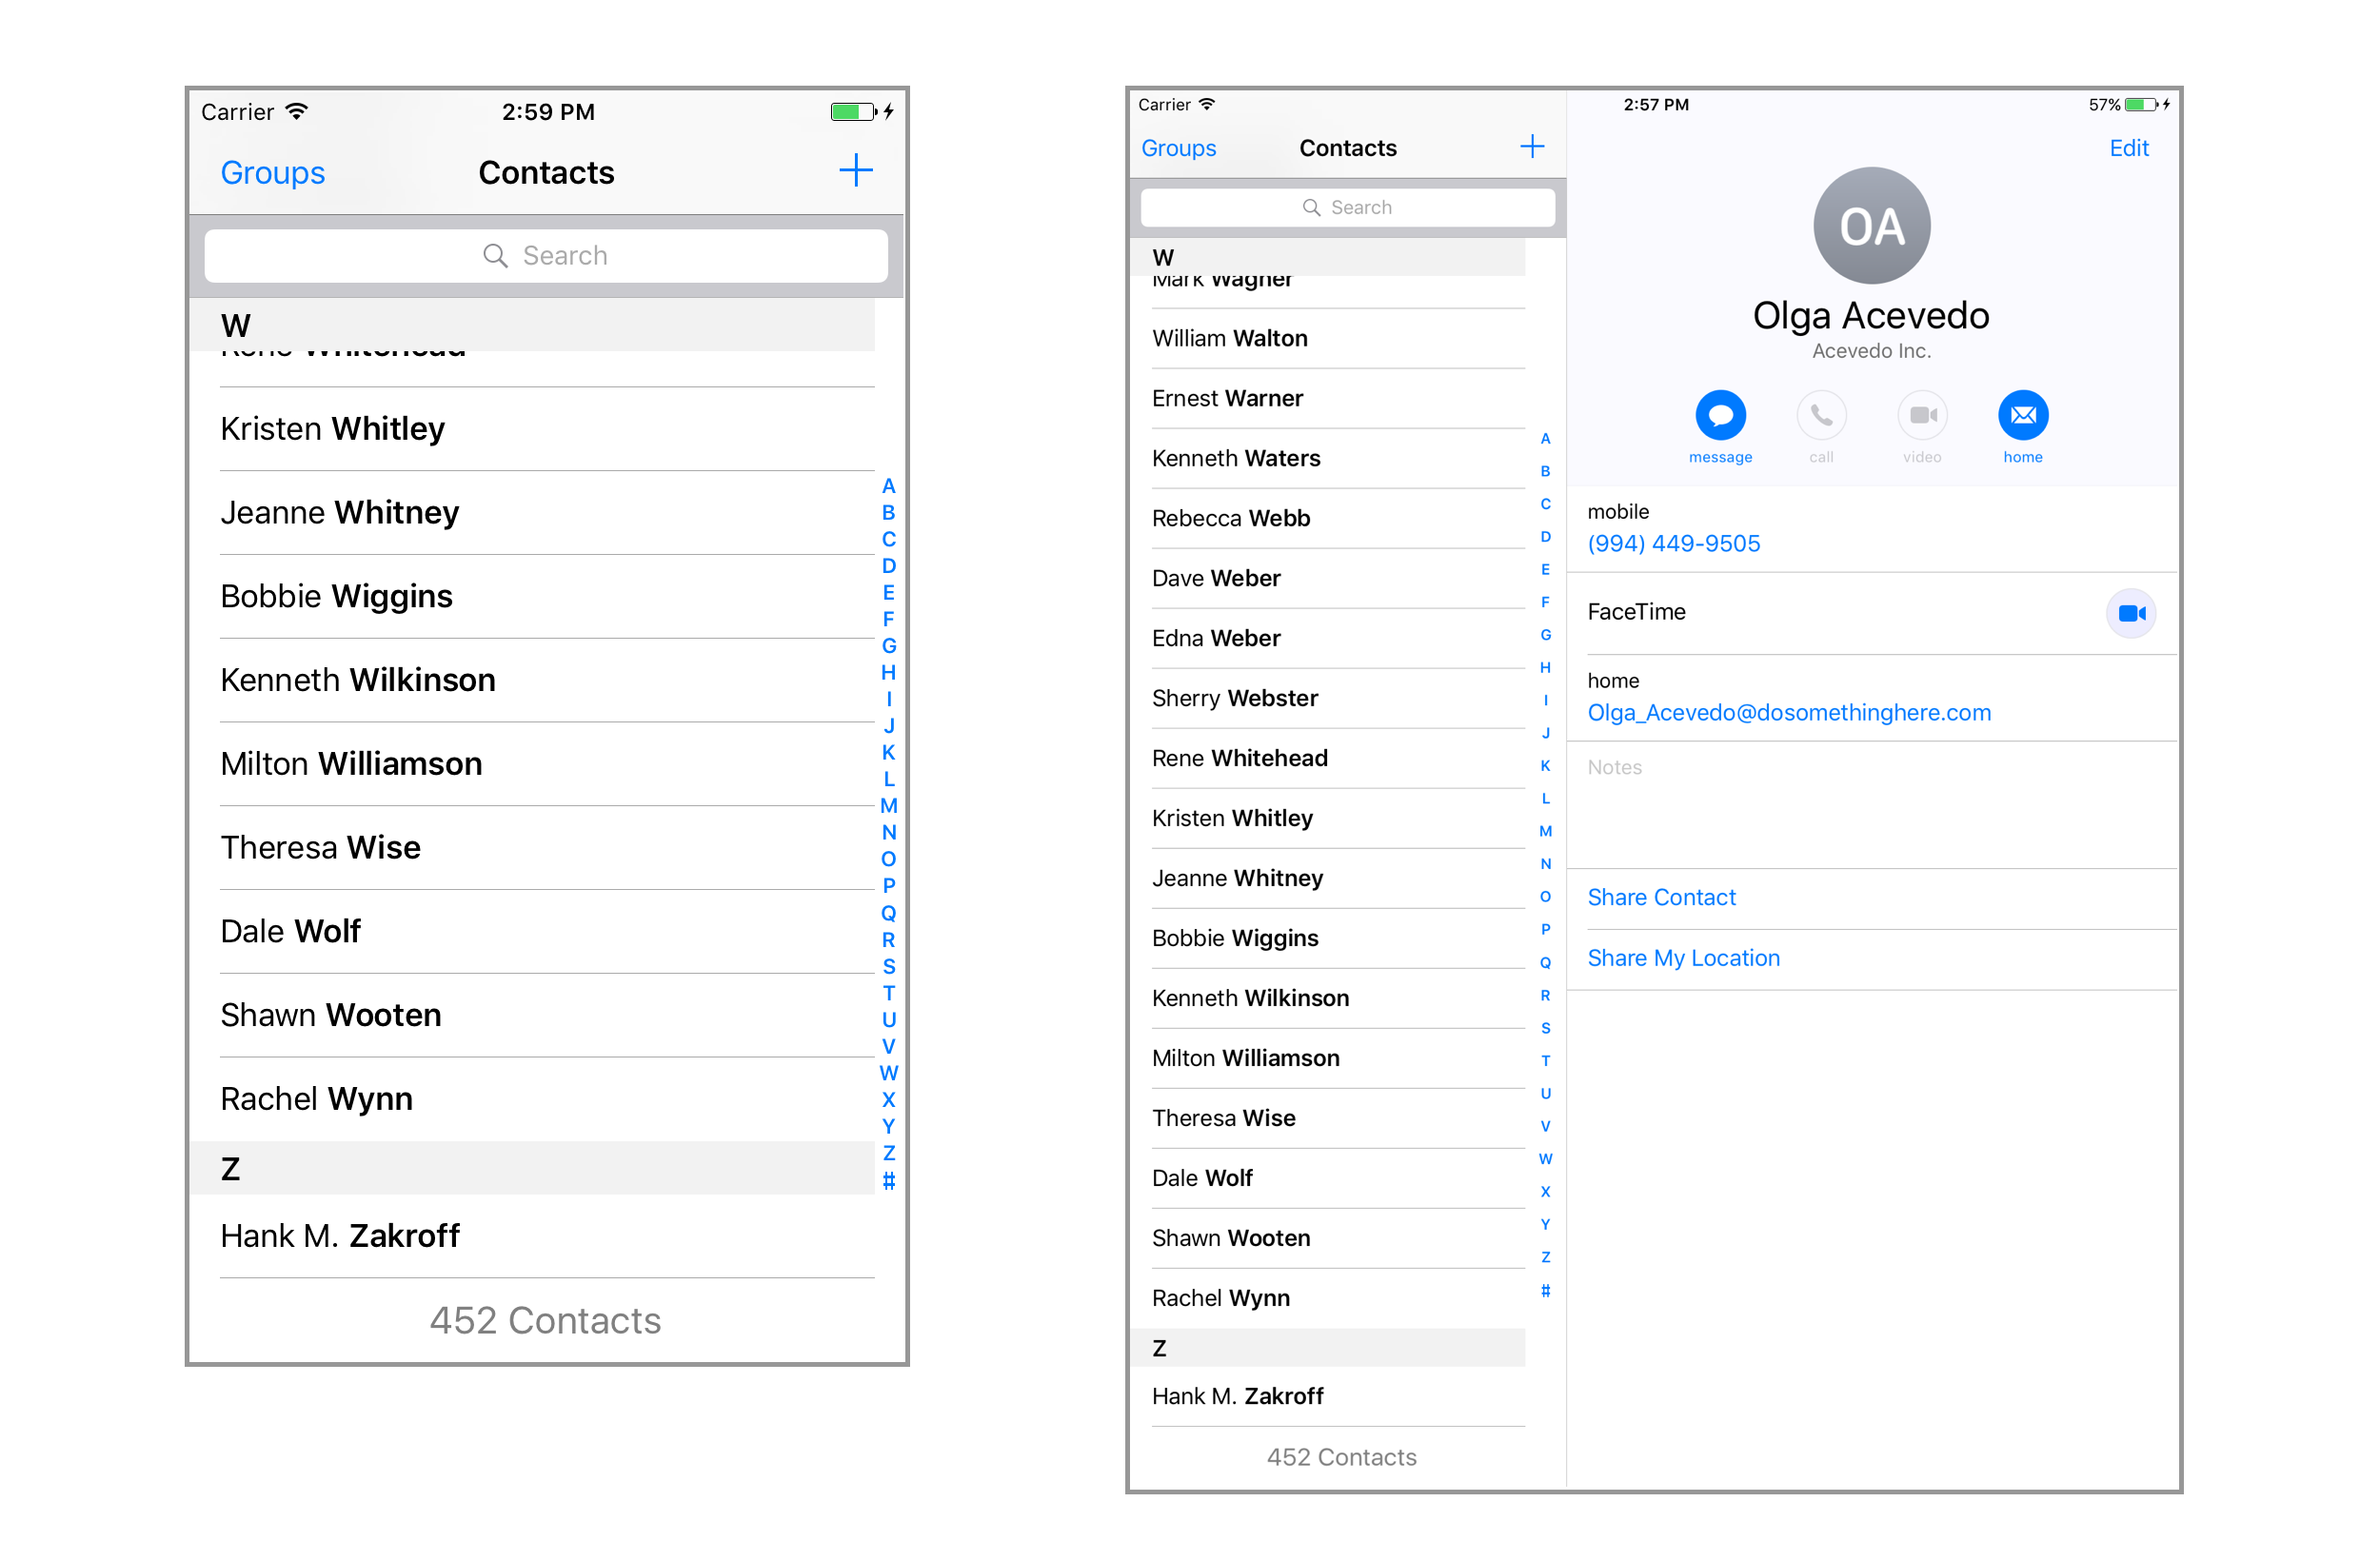The image size is (2380, 1561).
Task: Open Groups on the iPhone screen
Action: 273,173
